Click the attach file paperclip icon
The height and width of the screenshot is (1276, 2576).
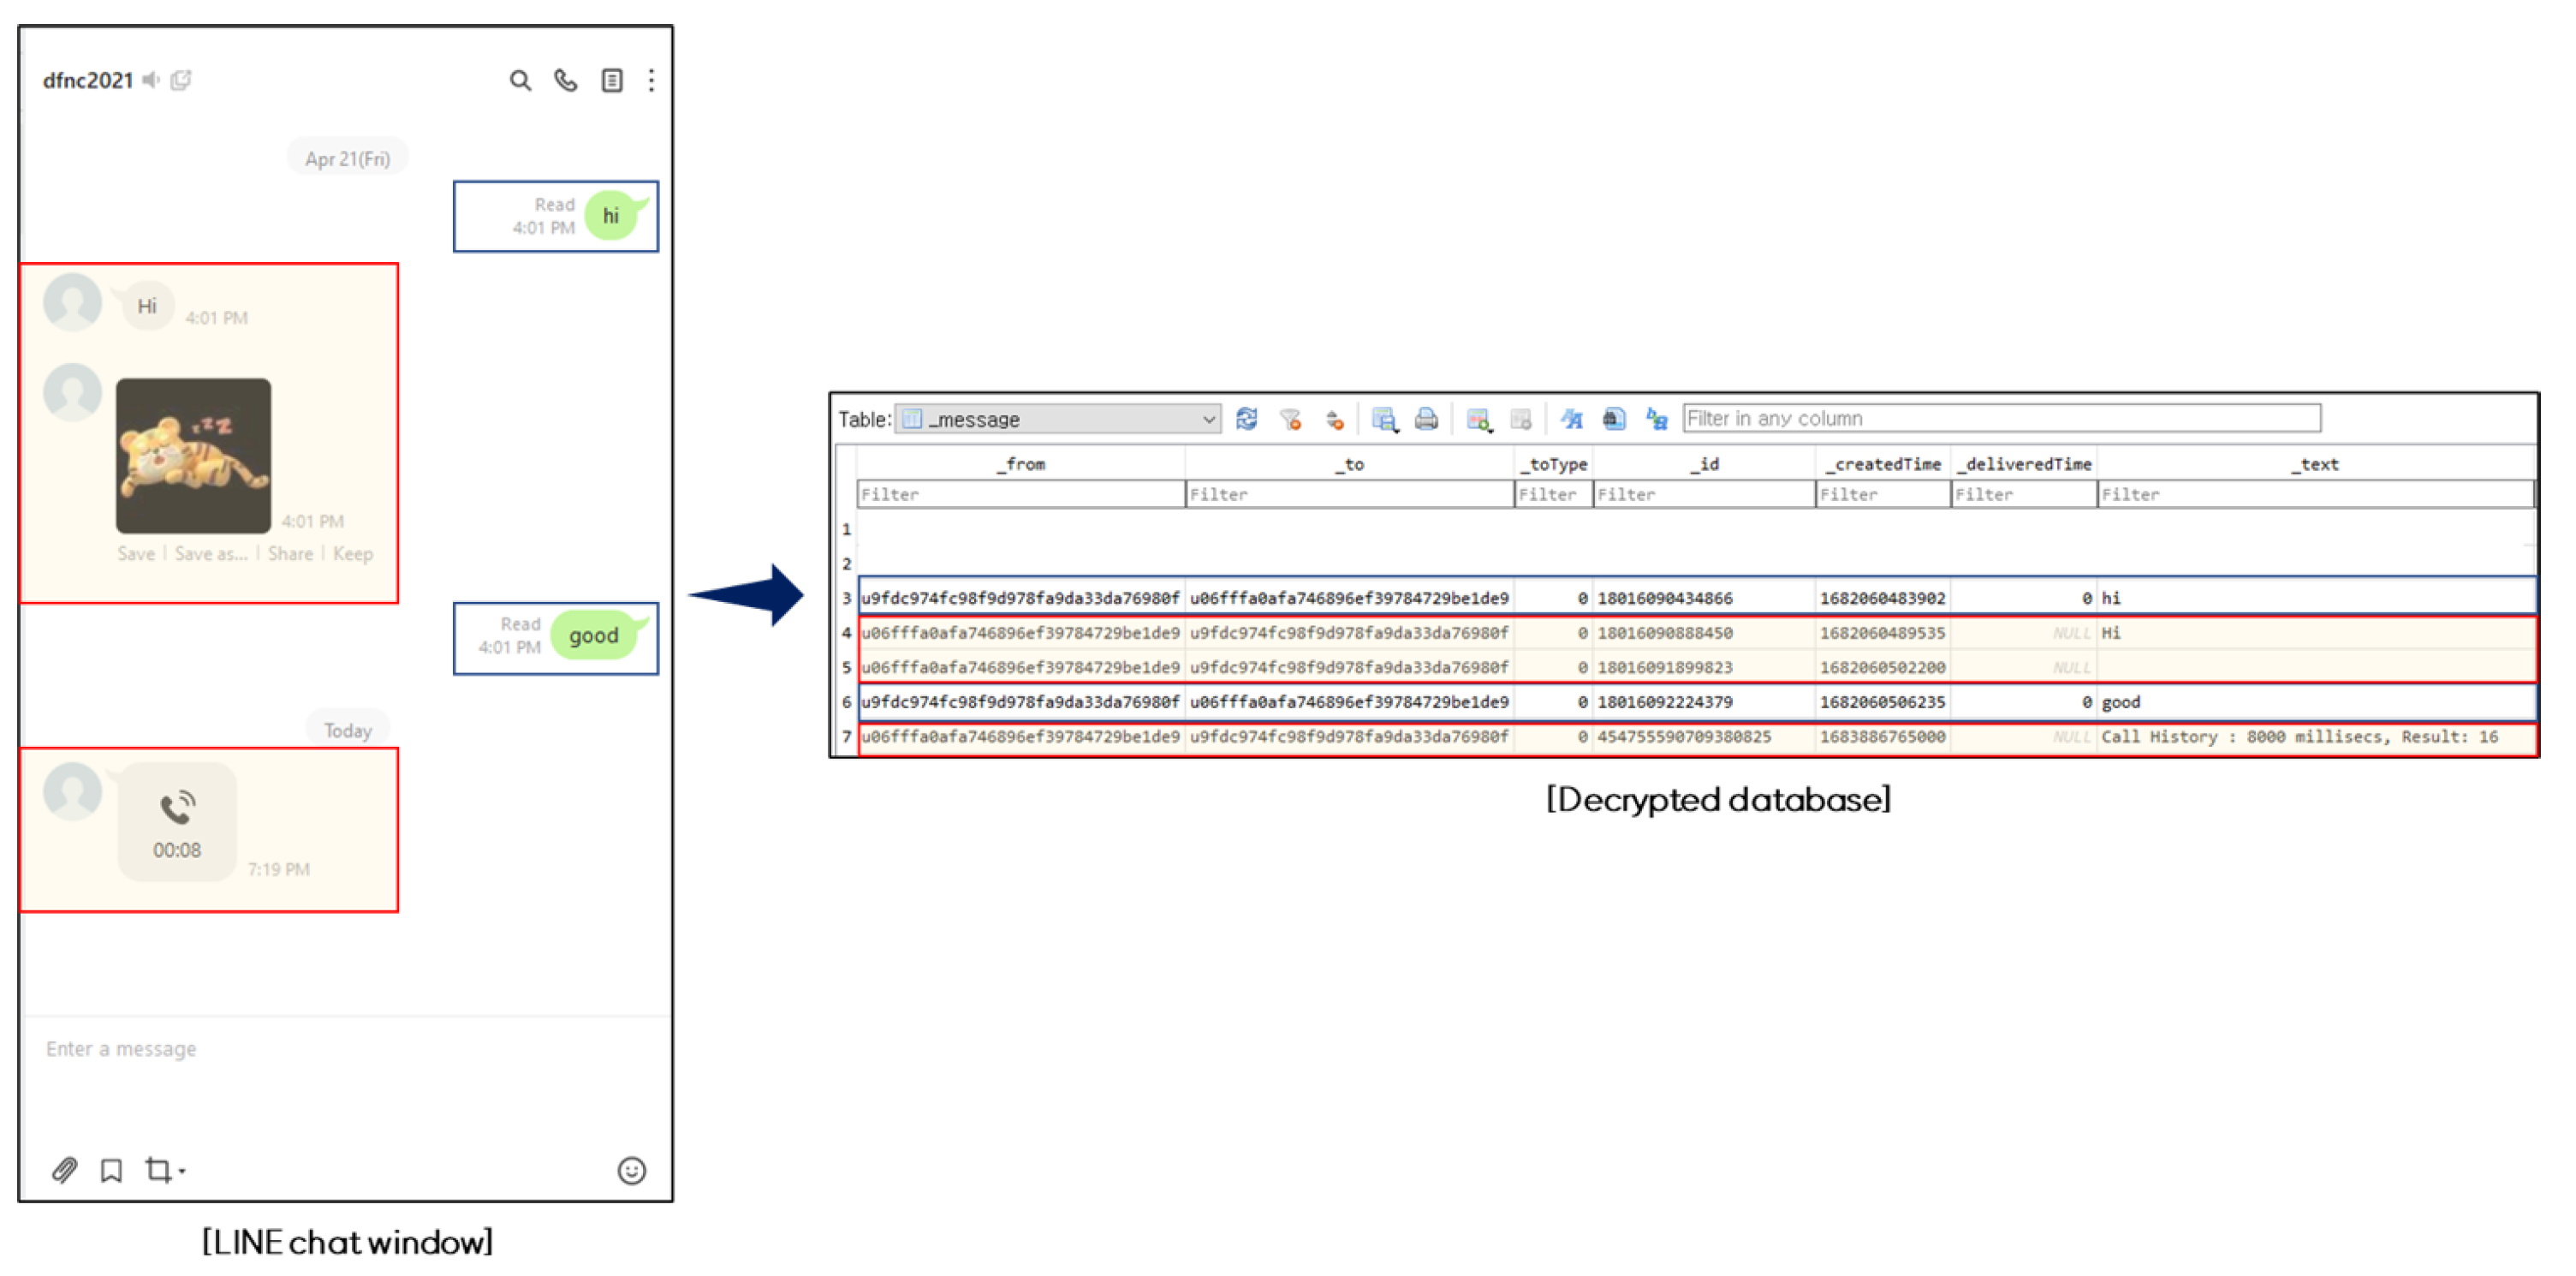tap(65, 1169)
